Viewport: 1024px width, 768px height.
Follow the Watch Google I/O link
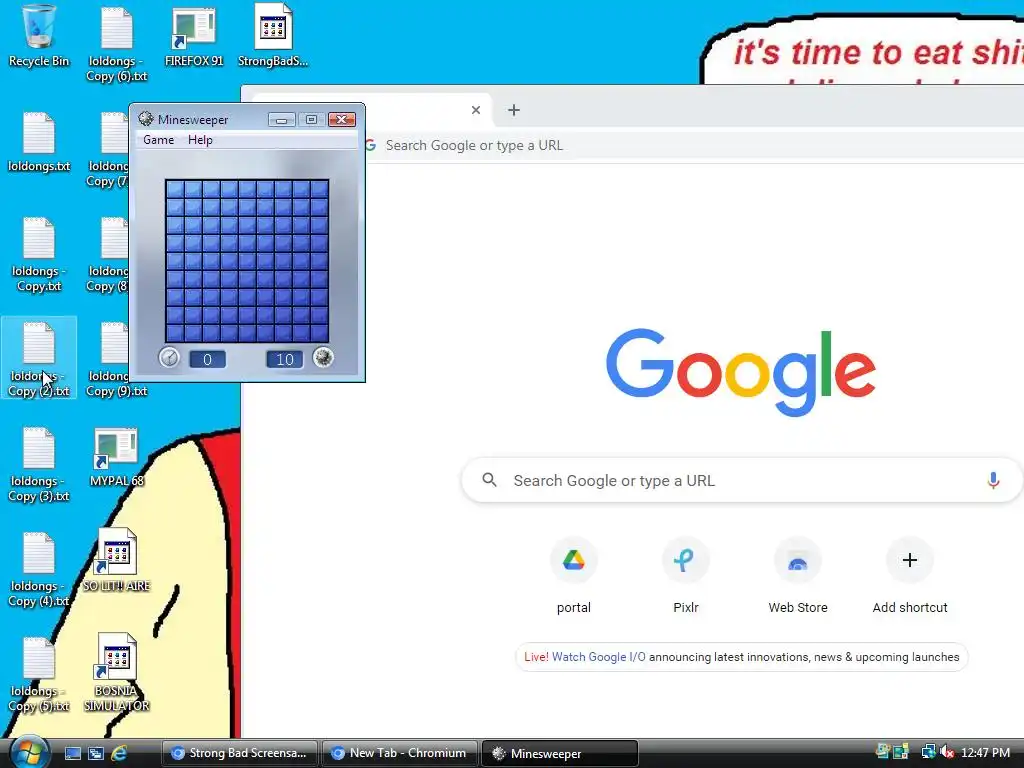point(599,657)
